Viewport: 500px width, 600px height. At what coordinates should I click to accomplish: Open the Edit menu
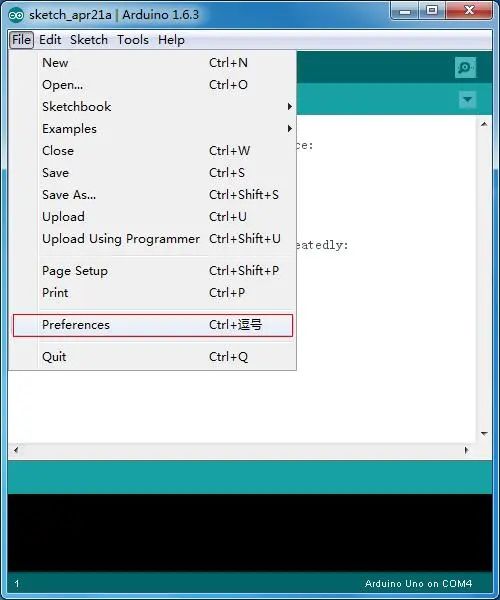(50, 39)
